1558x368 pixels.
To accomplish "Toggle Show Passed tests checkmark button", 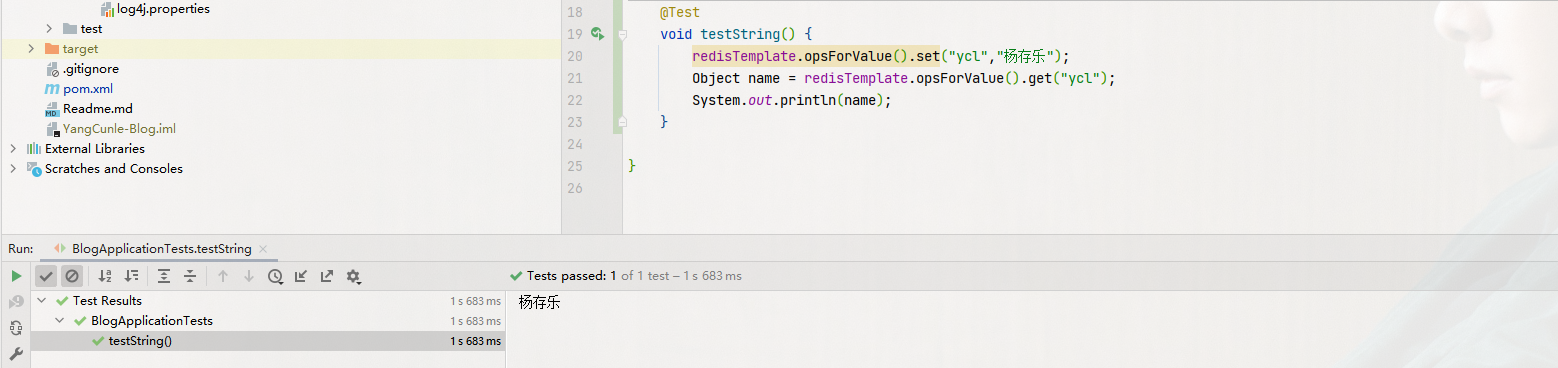I will (46, 276).
